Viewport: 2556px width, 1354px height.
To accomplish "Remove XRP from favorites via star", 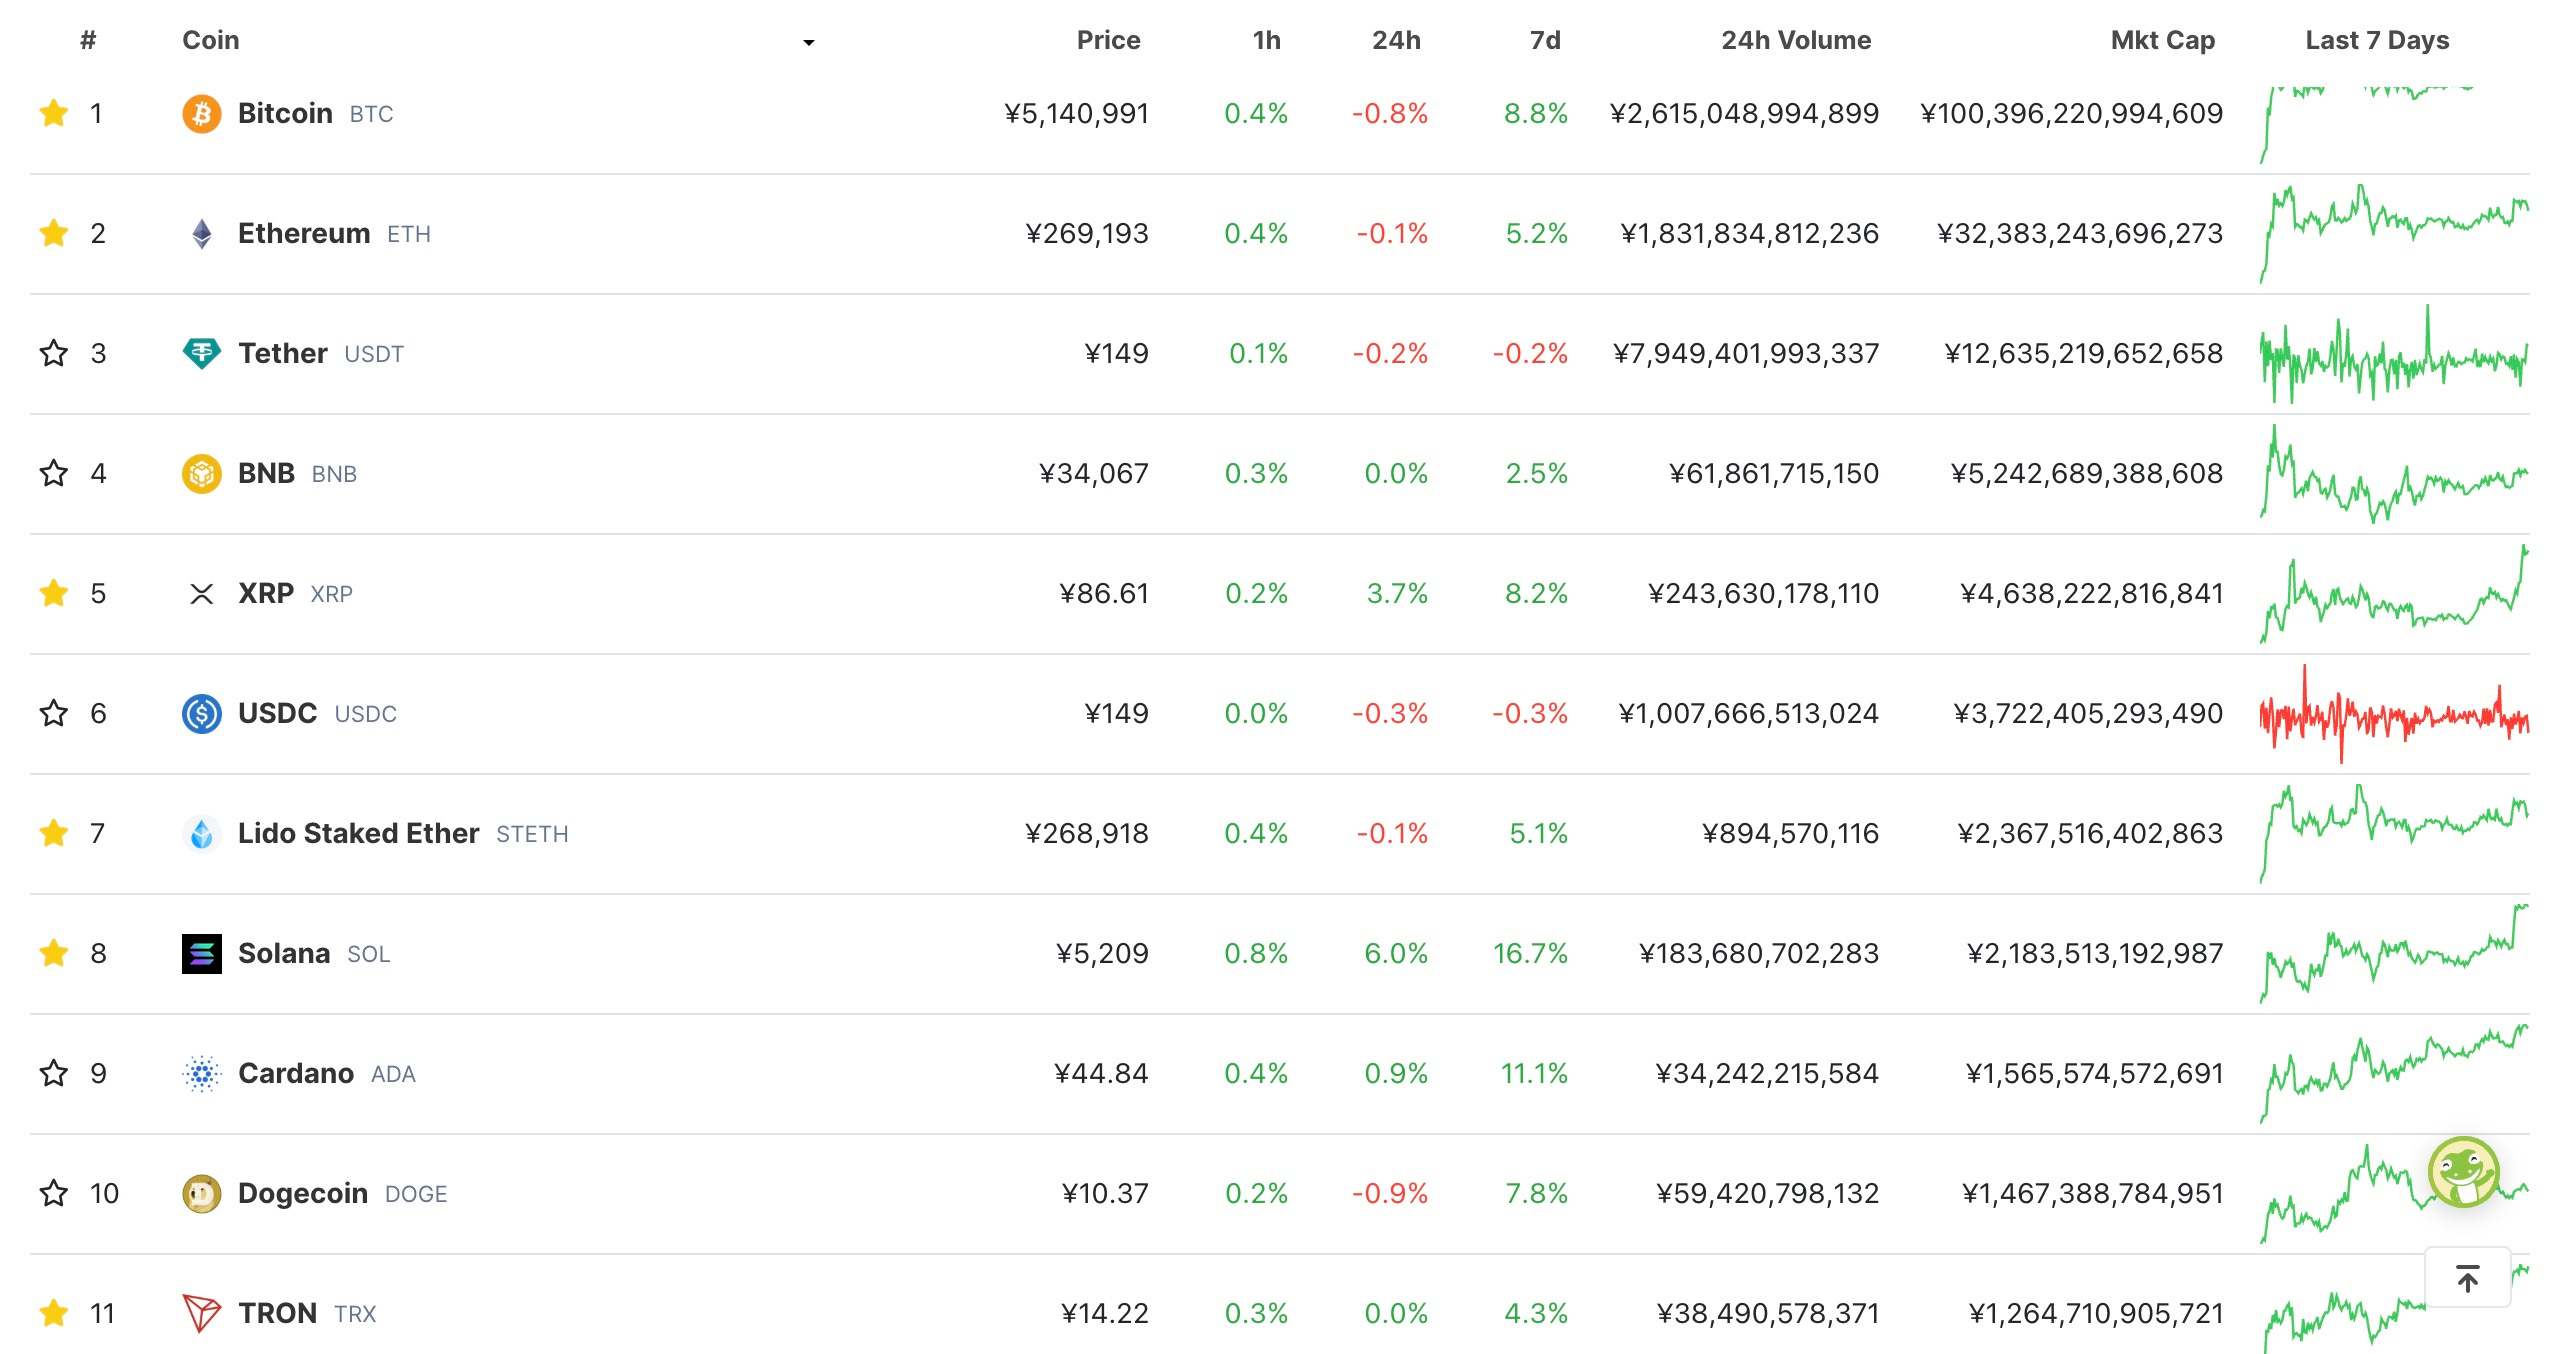I will (x=54, y=593).
